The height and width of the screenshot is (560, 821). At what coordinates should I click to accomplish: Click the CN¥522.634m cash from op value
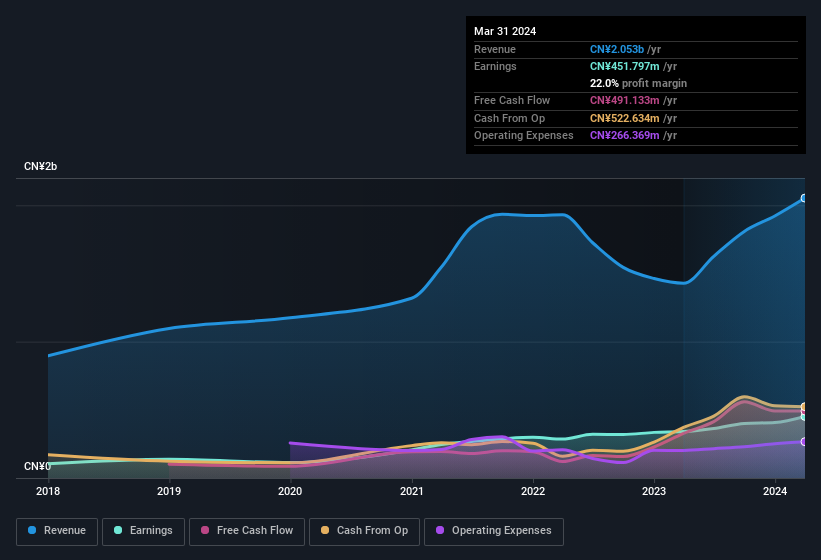pyautogui.click(x=625, y=118)
